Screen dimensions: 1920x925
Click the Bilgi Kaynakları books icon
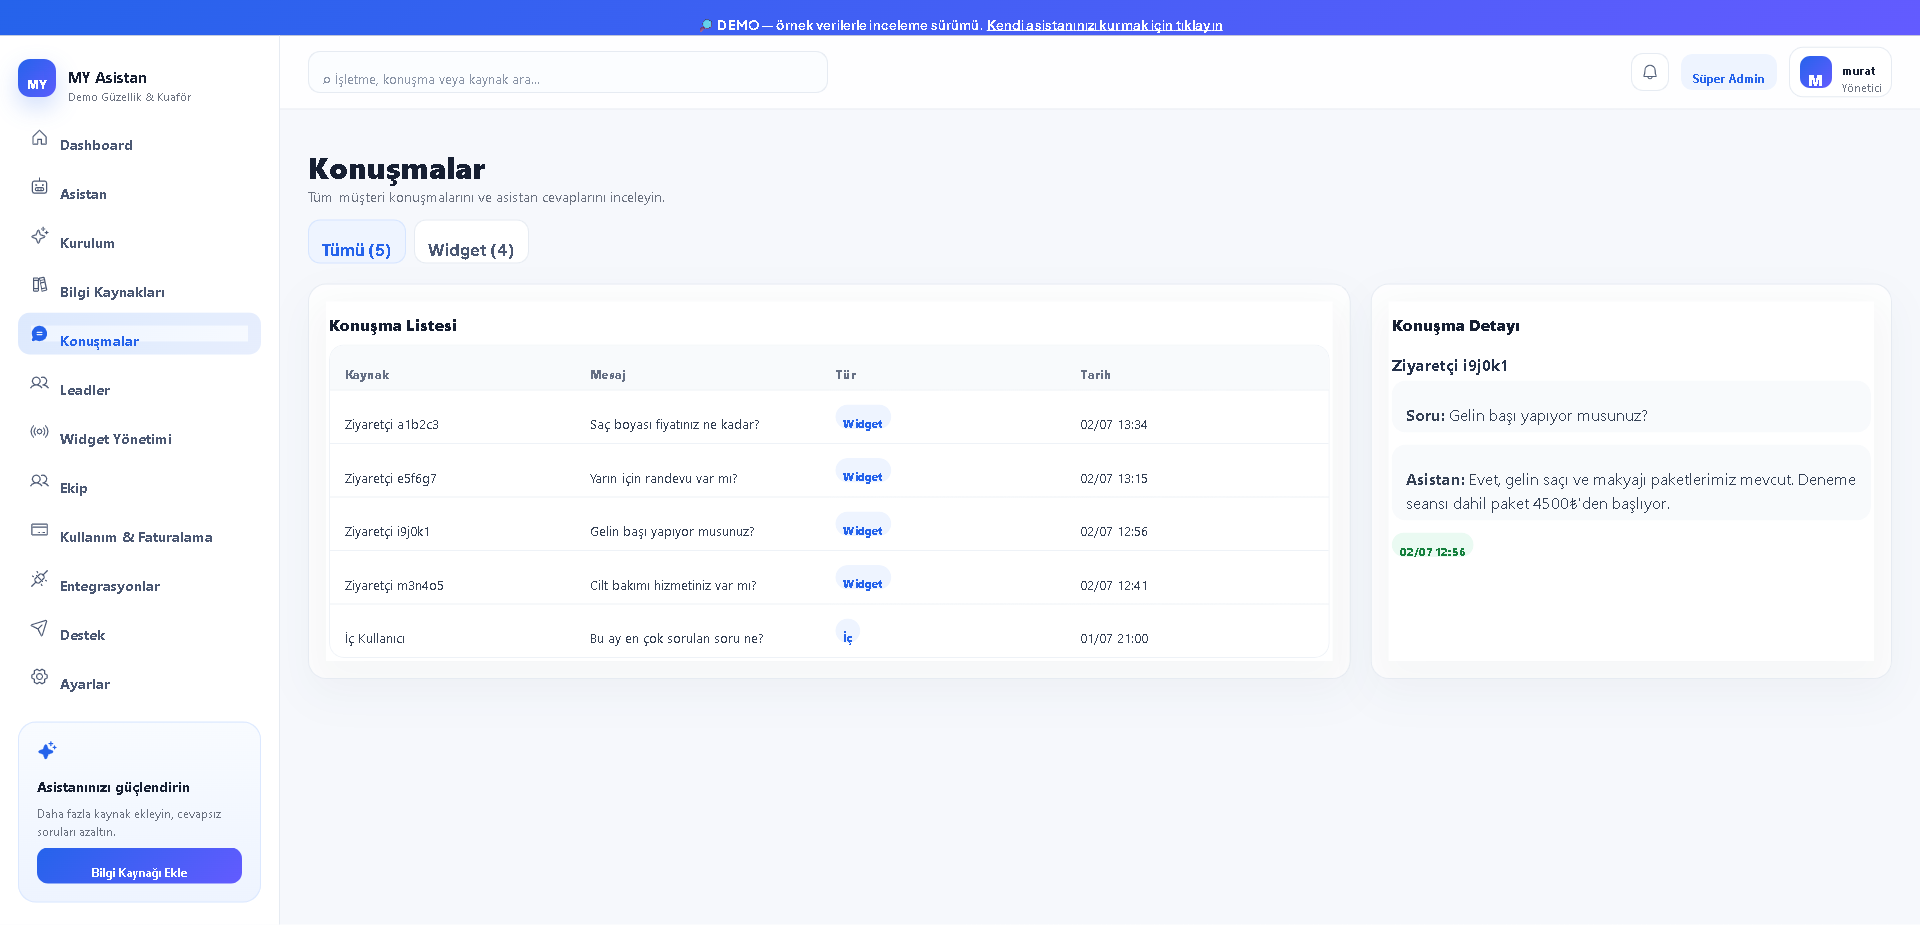[x=39, y=284]
